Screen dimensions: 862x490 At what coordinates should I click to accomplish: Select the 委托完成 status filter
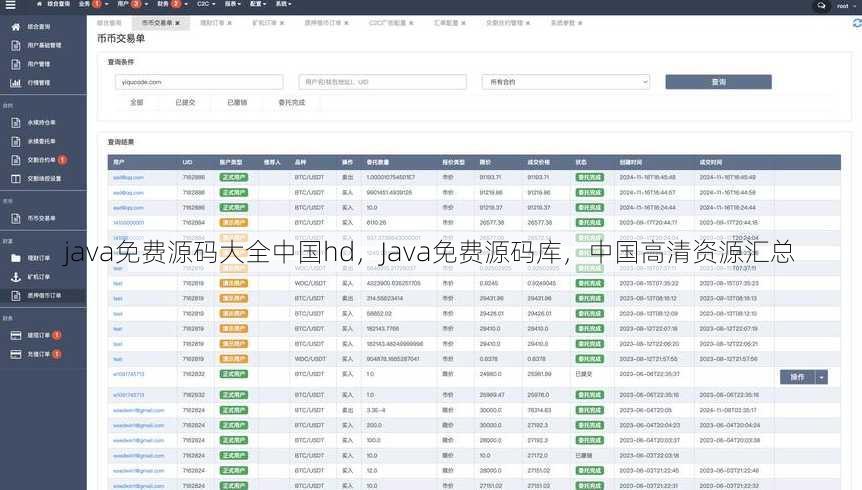pos(291,102)
